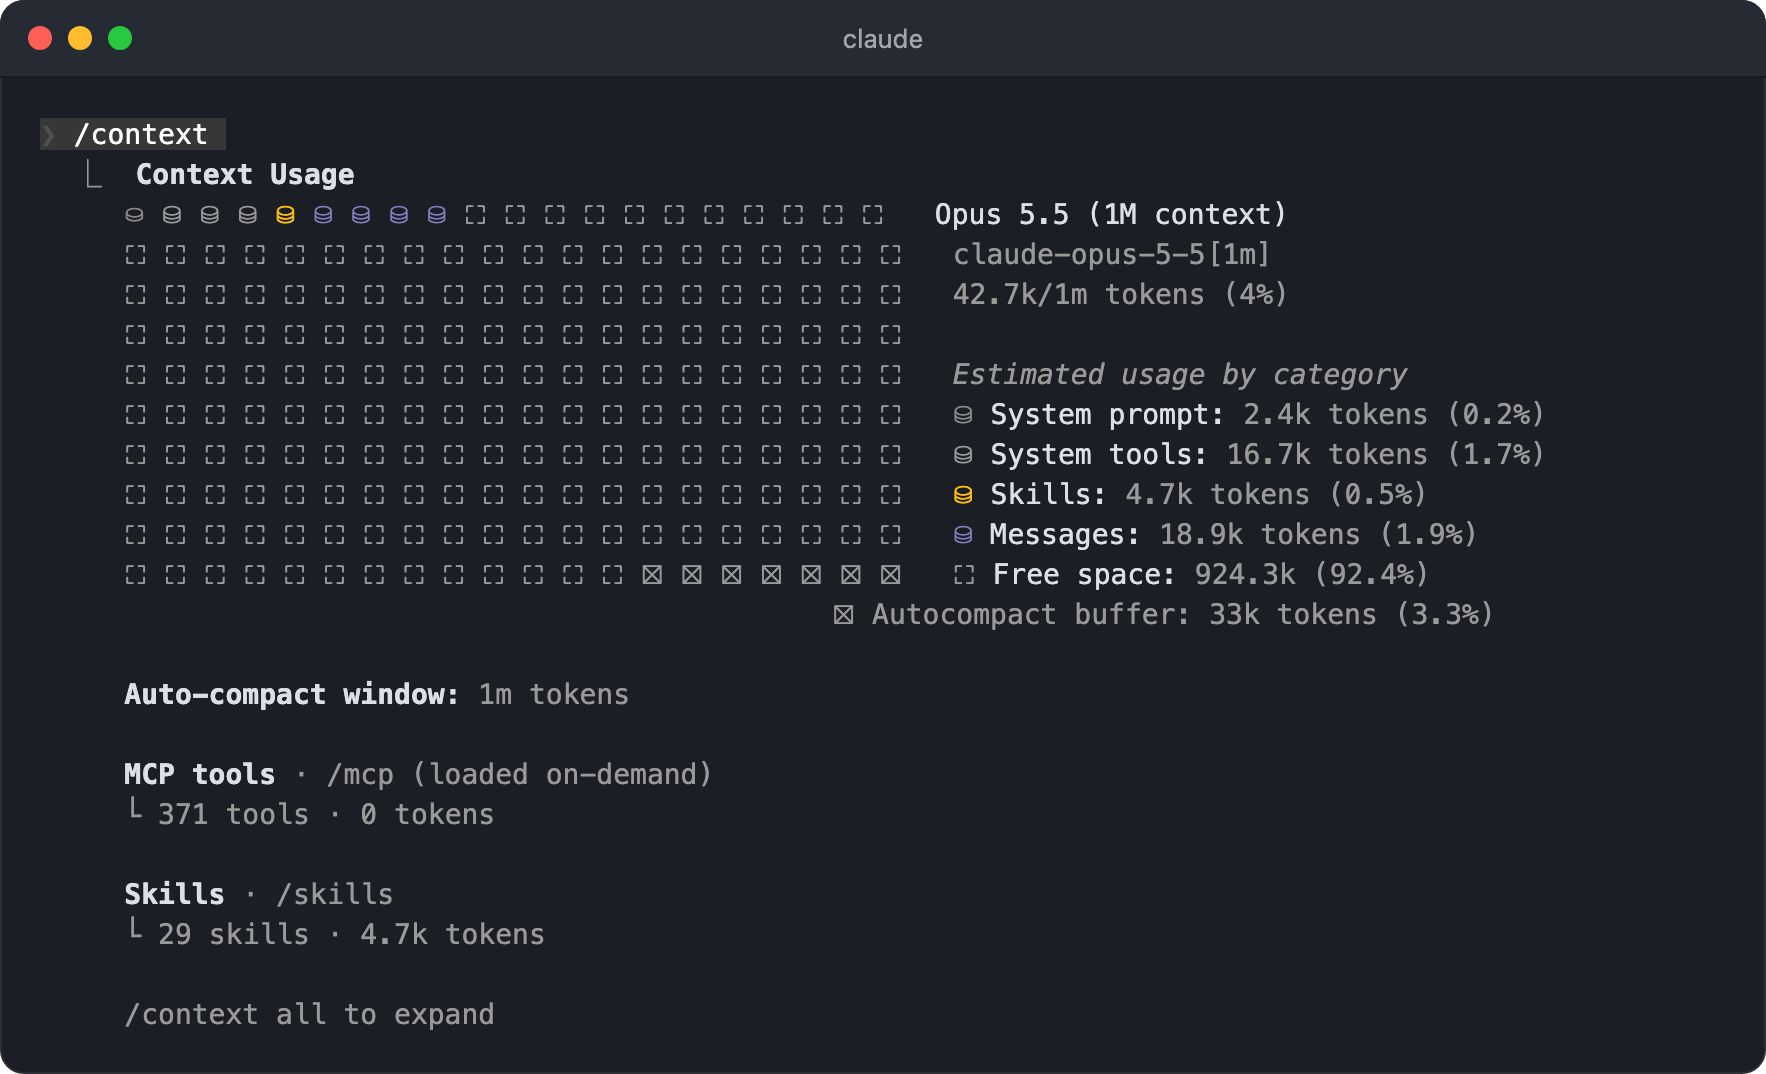This screenshot has width=1766, height=1074.
Task: Click the yellow block in usage grid
Action: tap(285, 215)
